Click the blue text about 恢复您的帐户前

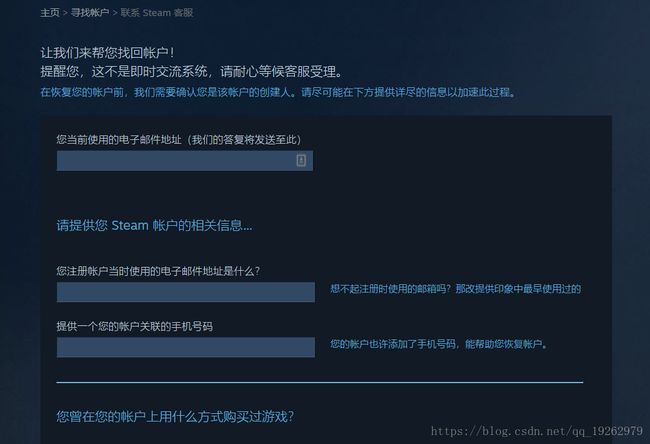[x=278, y=92]
